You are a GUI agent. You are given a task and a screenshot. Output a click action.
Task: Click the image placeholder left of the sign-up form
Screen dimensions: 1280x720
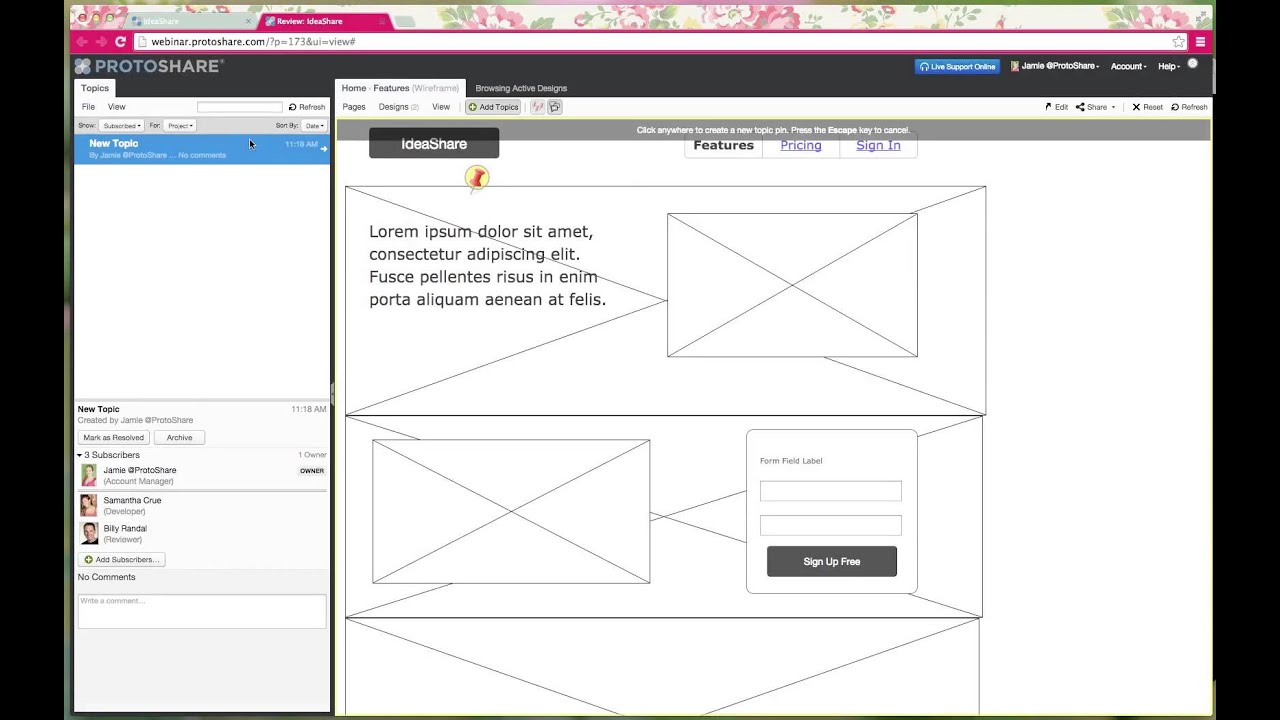[511, 511]
